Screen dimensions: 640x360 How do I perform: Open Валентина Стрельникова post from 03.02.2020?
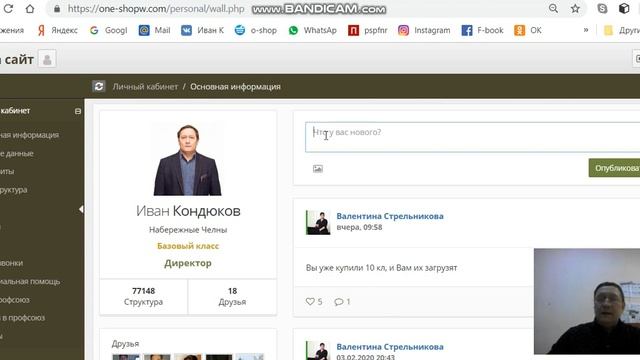[x=390, y=347]
